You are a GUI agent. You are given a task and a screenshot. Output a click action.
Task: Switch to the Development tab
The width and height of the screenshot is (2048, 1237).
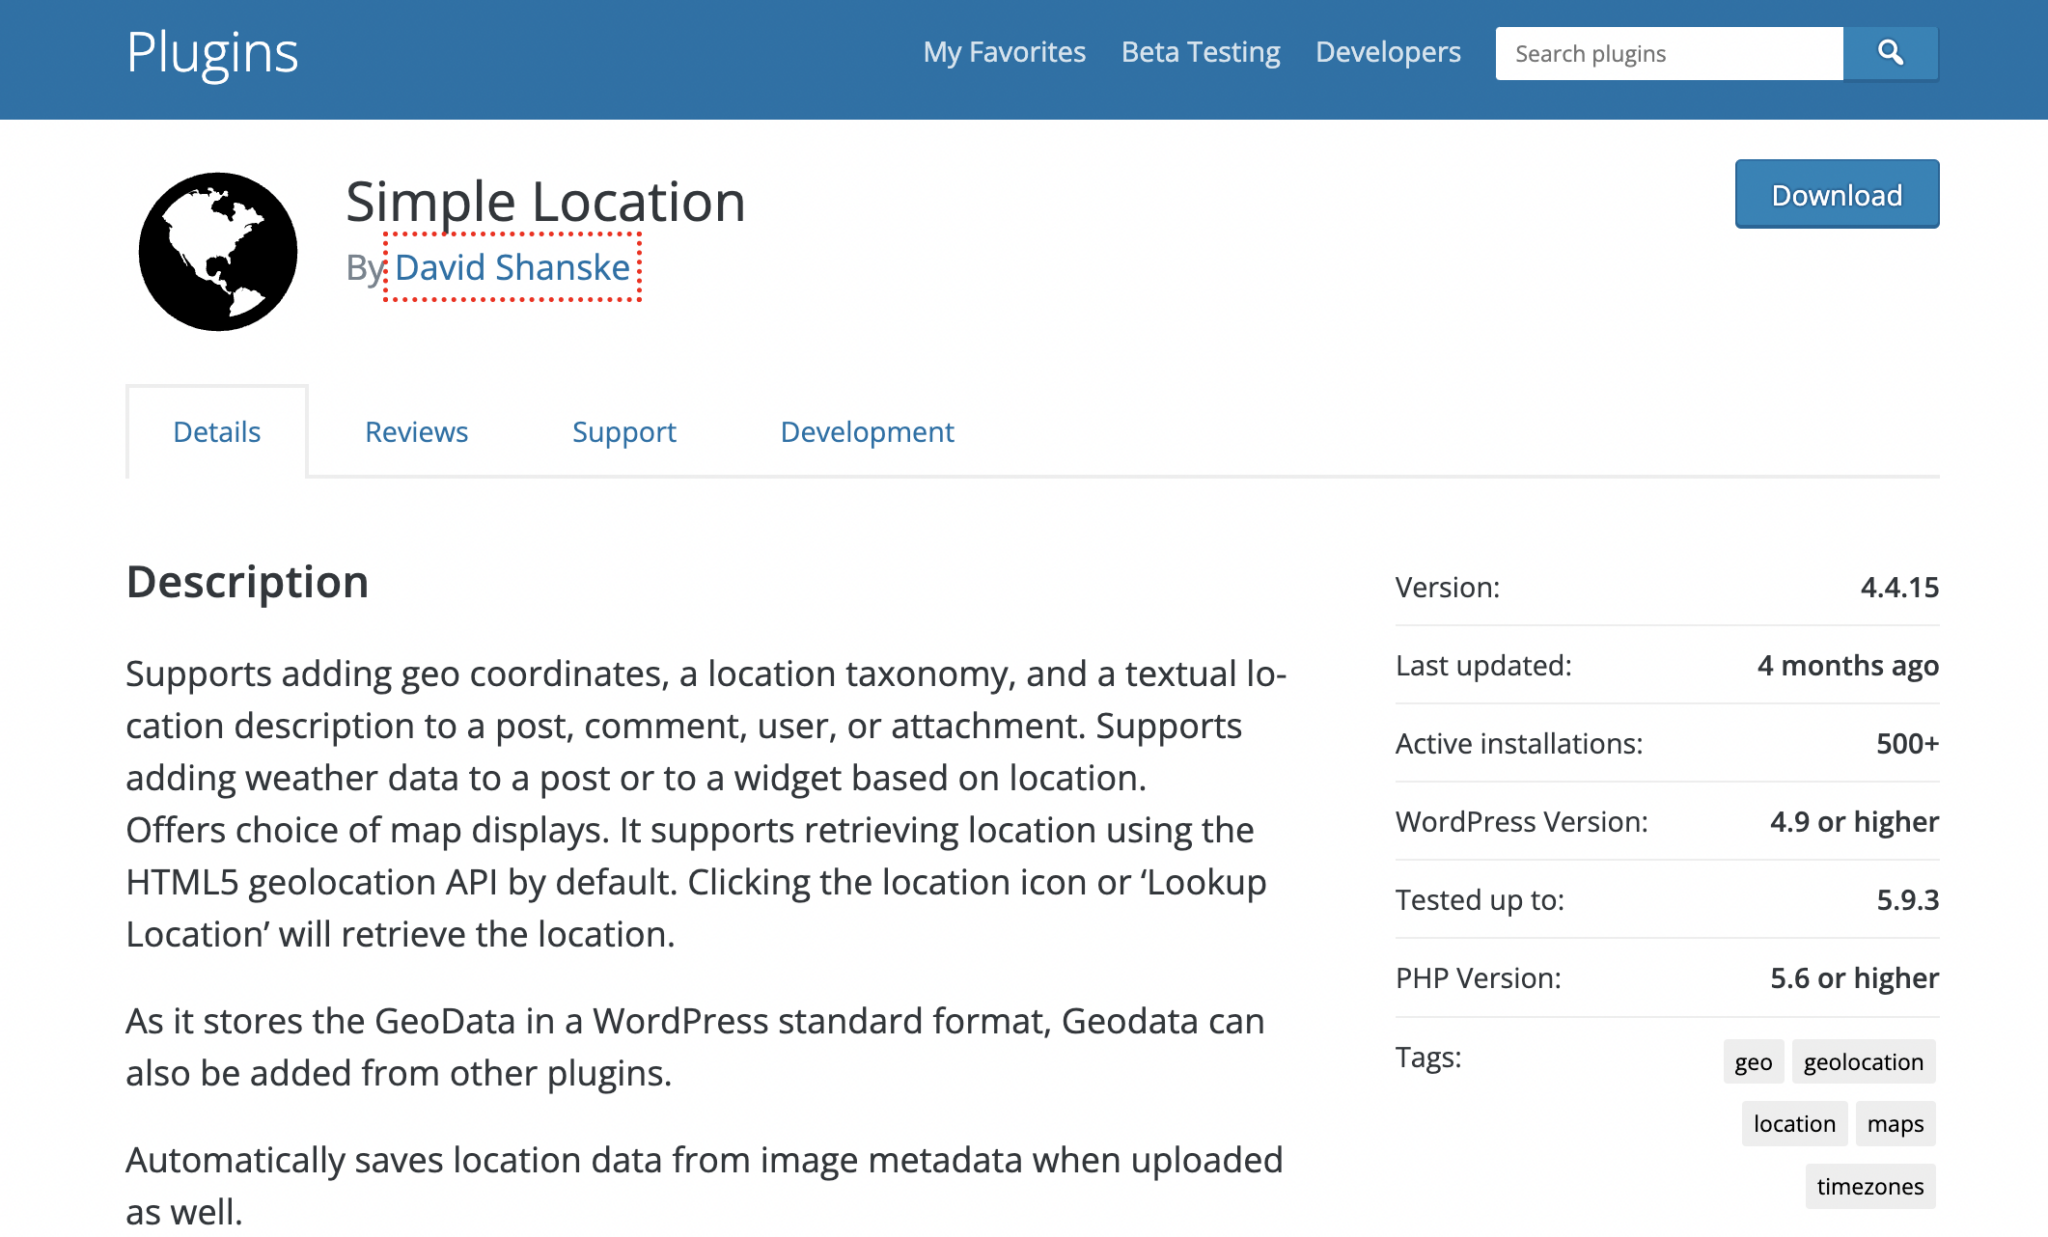[x=866, y=431]
